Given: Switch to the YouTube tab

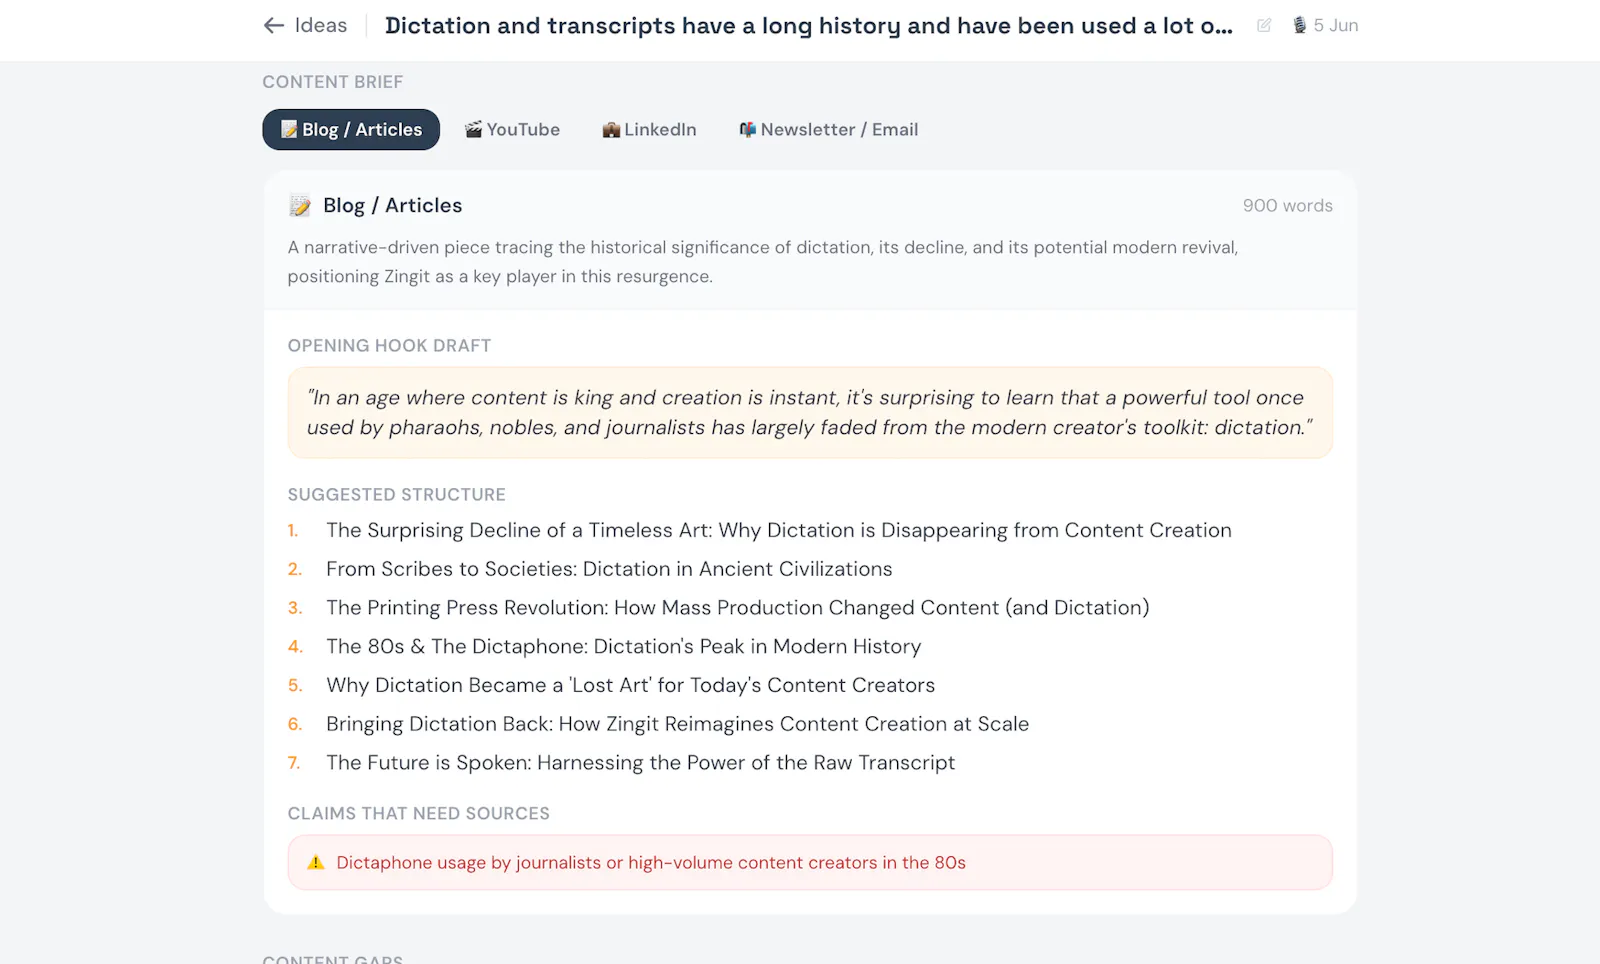Looking at the screenshot, I should [x=513, y=130].
